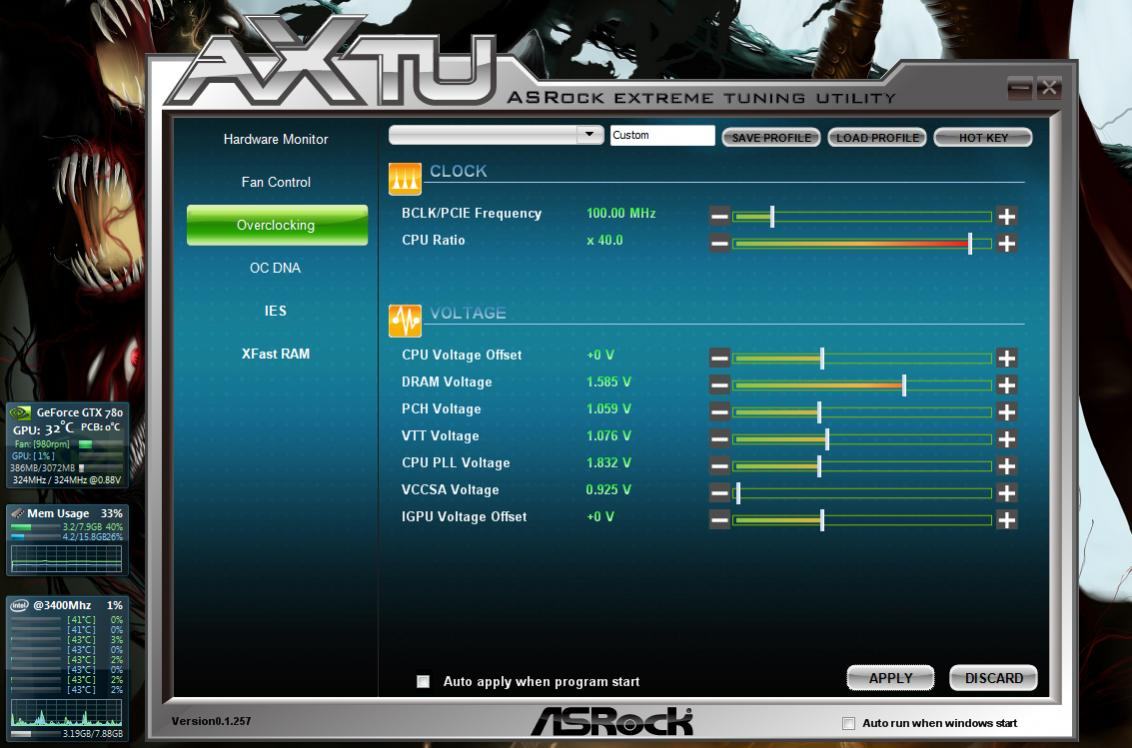This screenshot has width=1132, height=748.
Task: Click the VCCSA Voltage slider handle
Action: pos(738,492)
